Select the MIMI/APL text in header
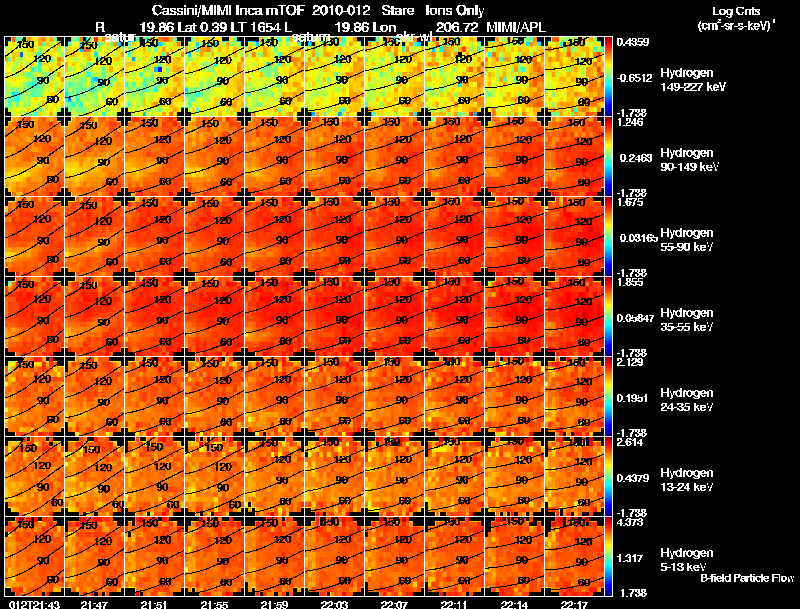 [x=516, y=28]
